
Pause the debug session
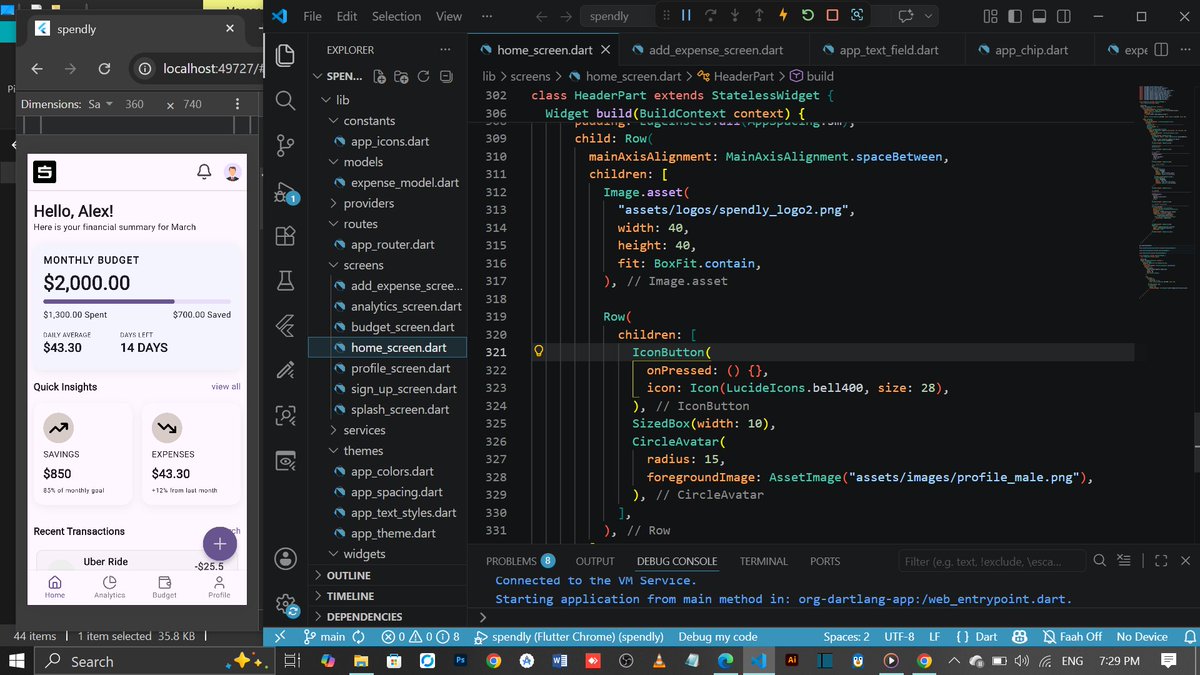[686, 16]
